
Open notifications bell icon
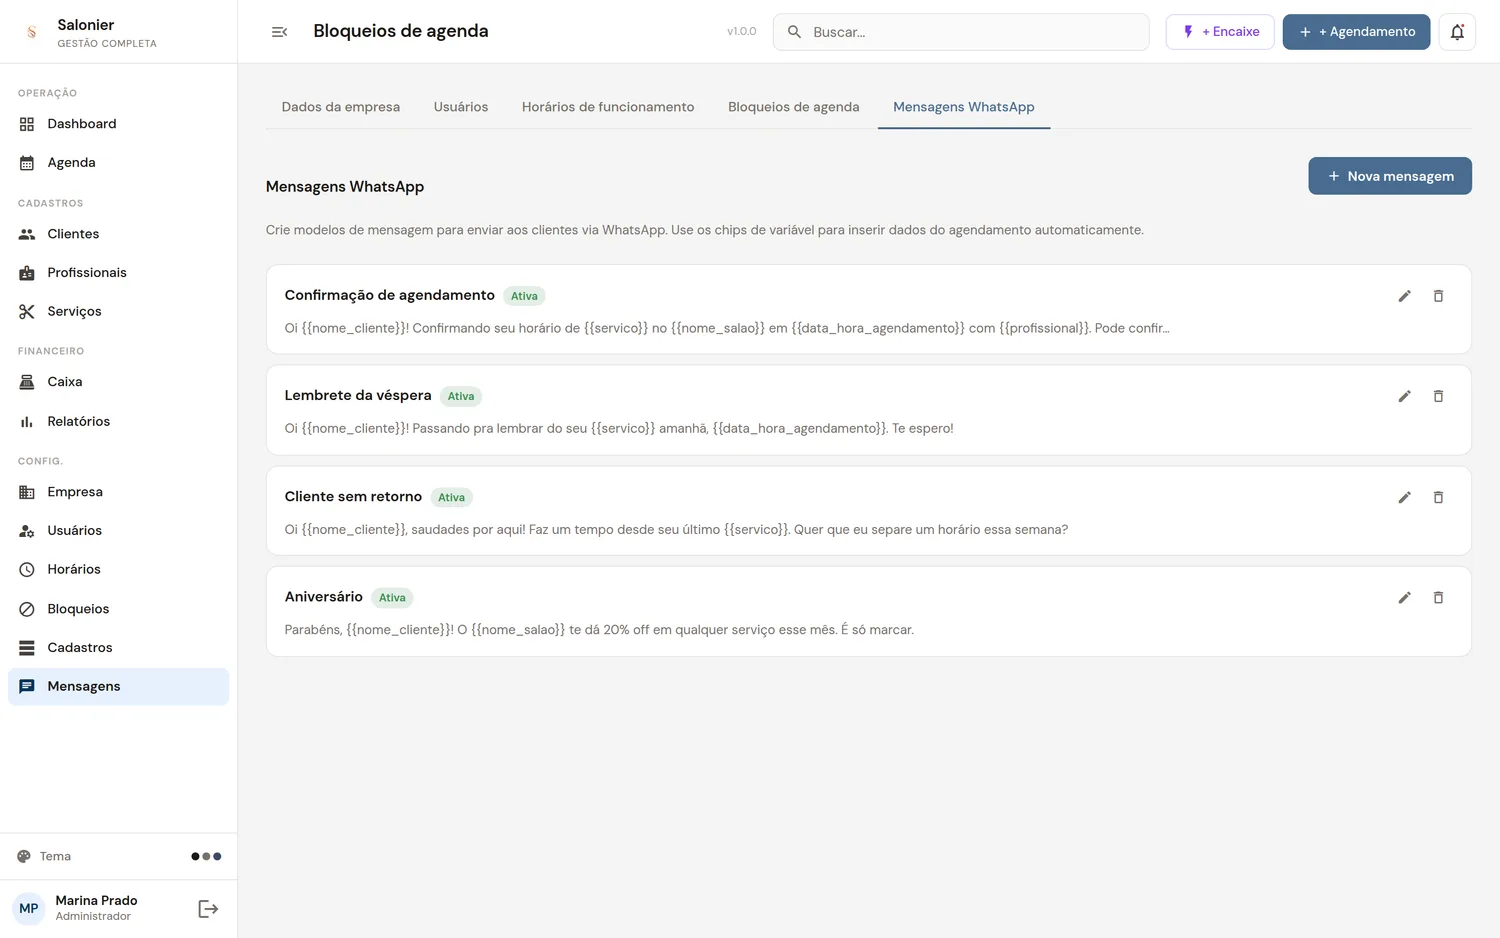[x=1457, y=32]
